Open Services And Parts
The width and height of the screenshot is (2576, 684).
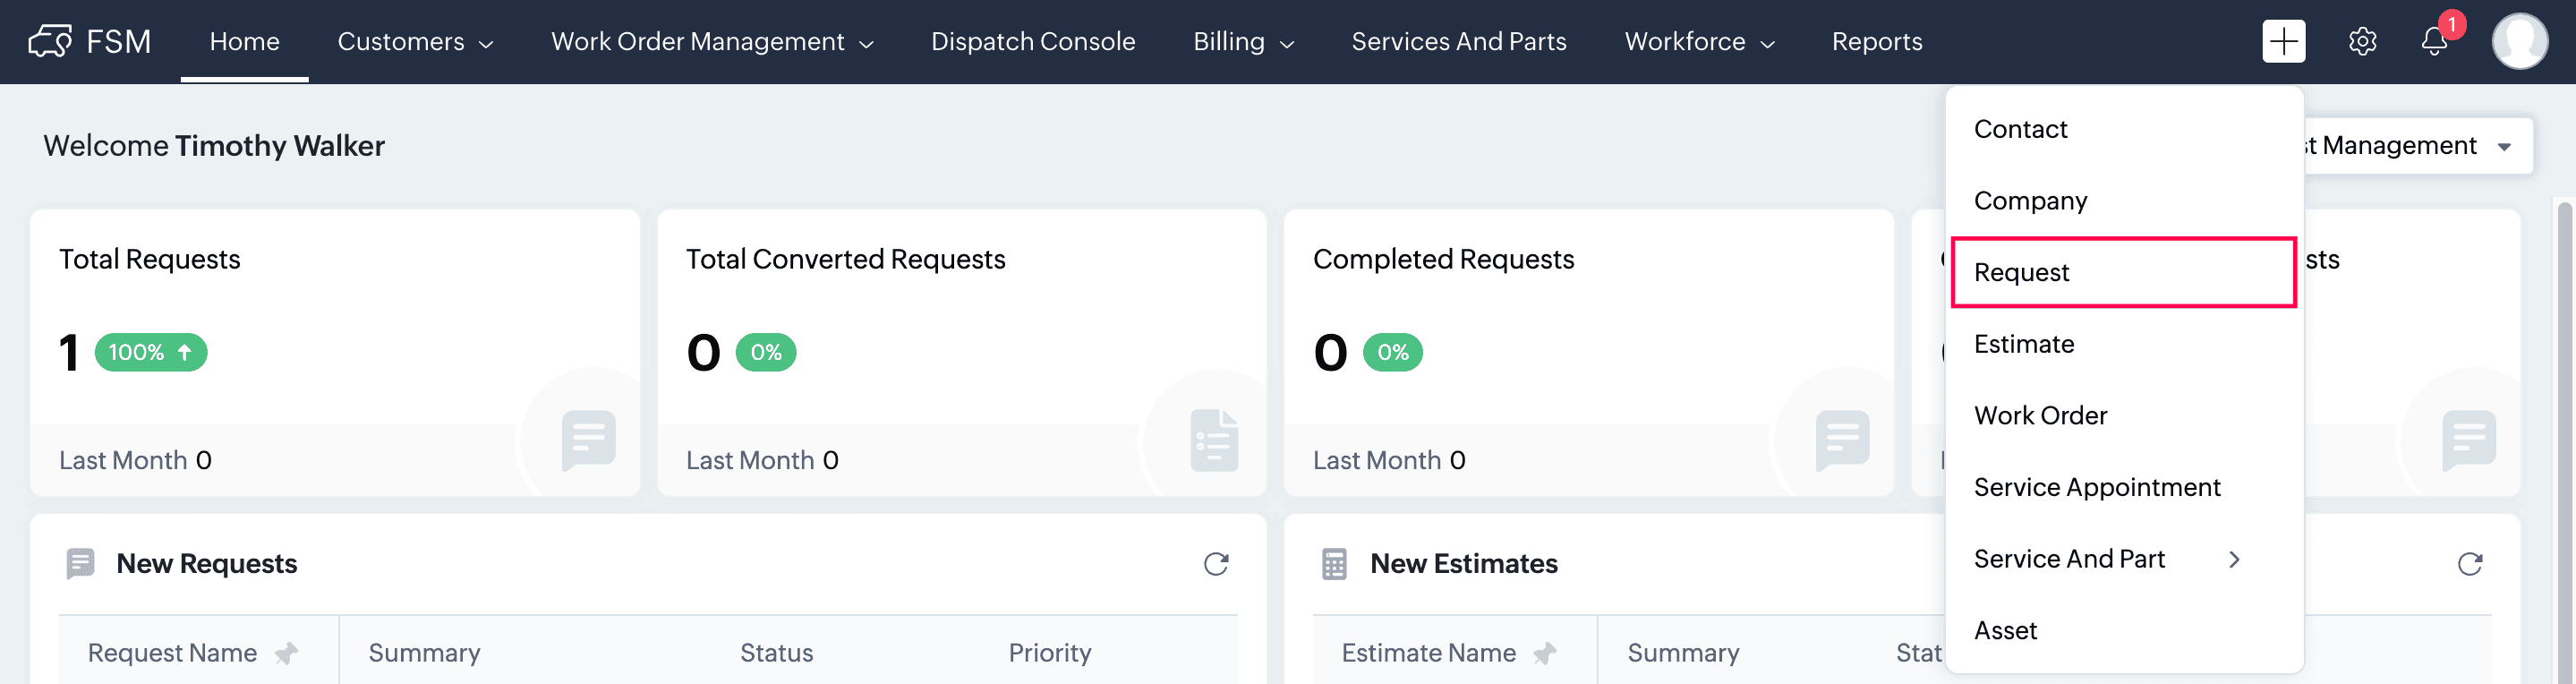point(1459,42)
